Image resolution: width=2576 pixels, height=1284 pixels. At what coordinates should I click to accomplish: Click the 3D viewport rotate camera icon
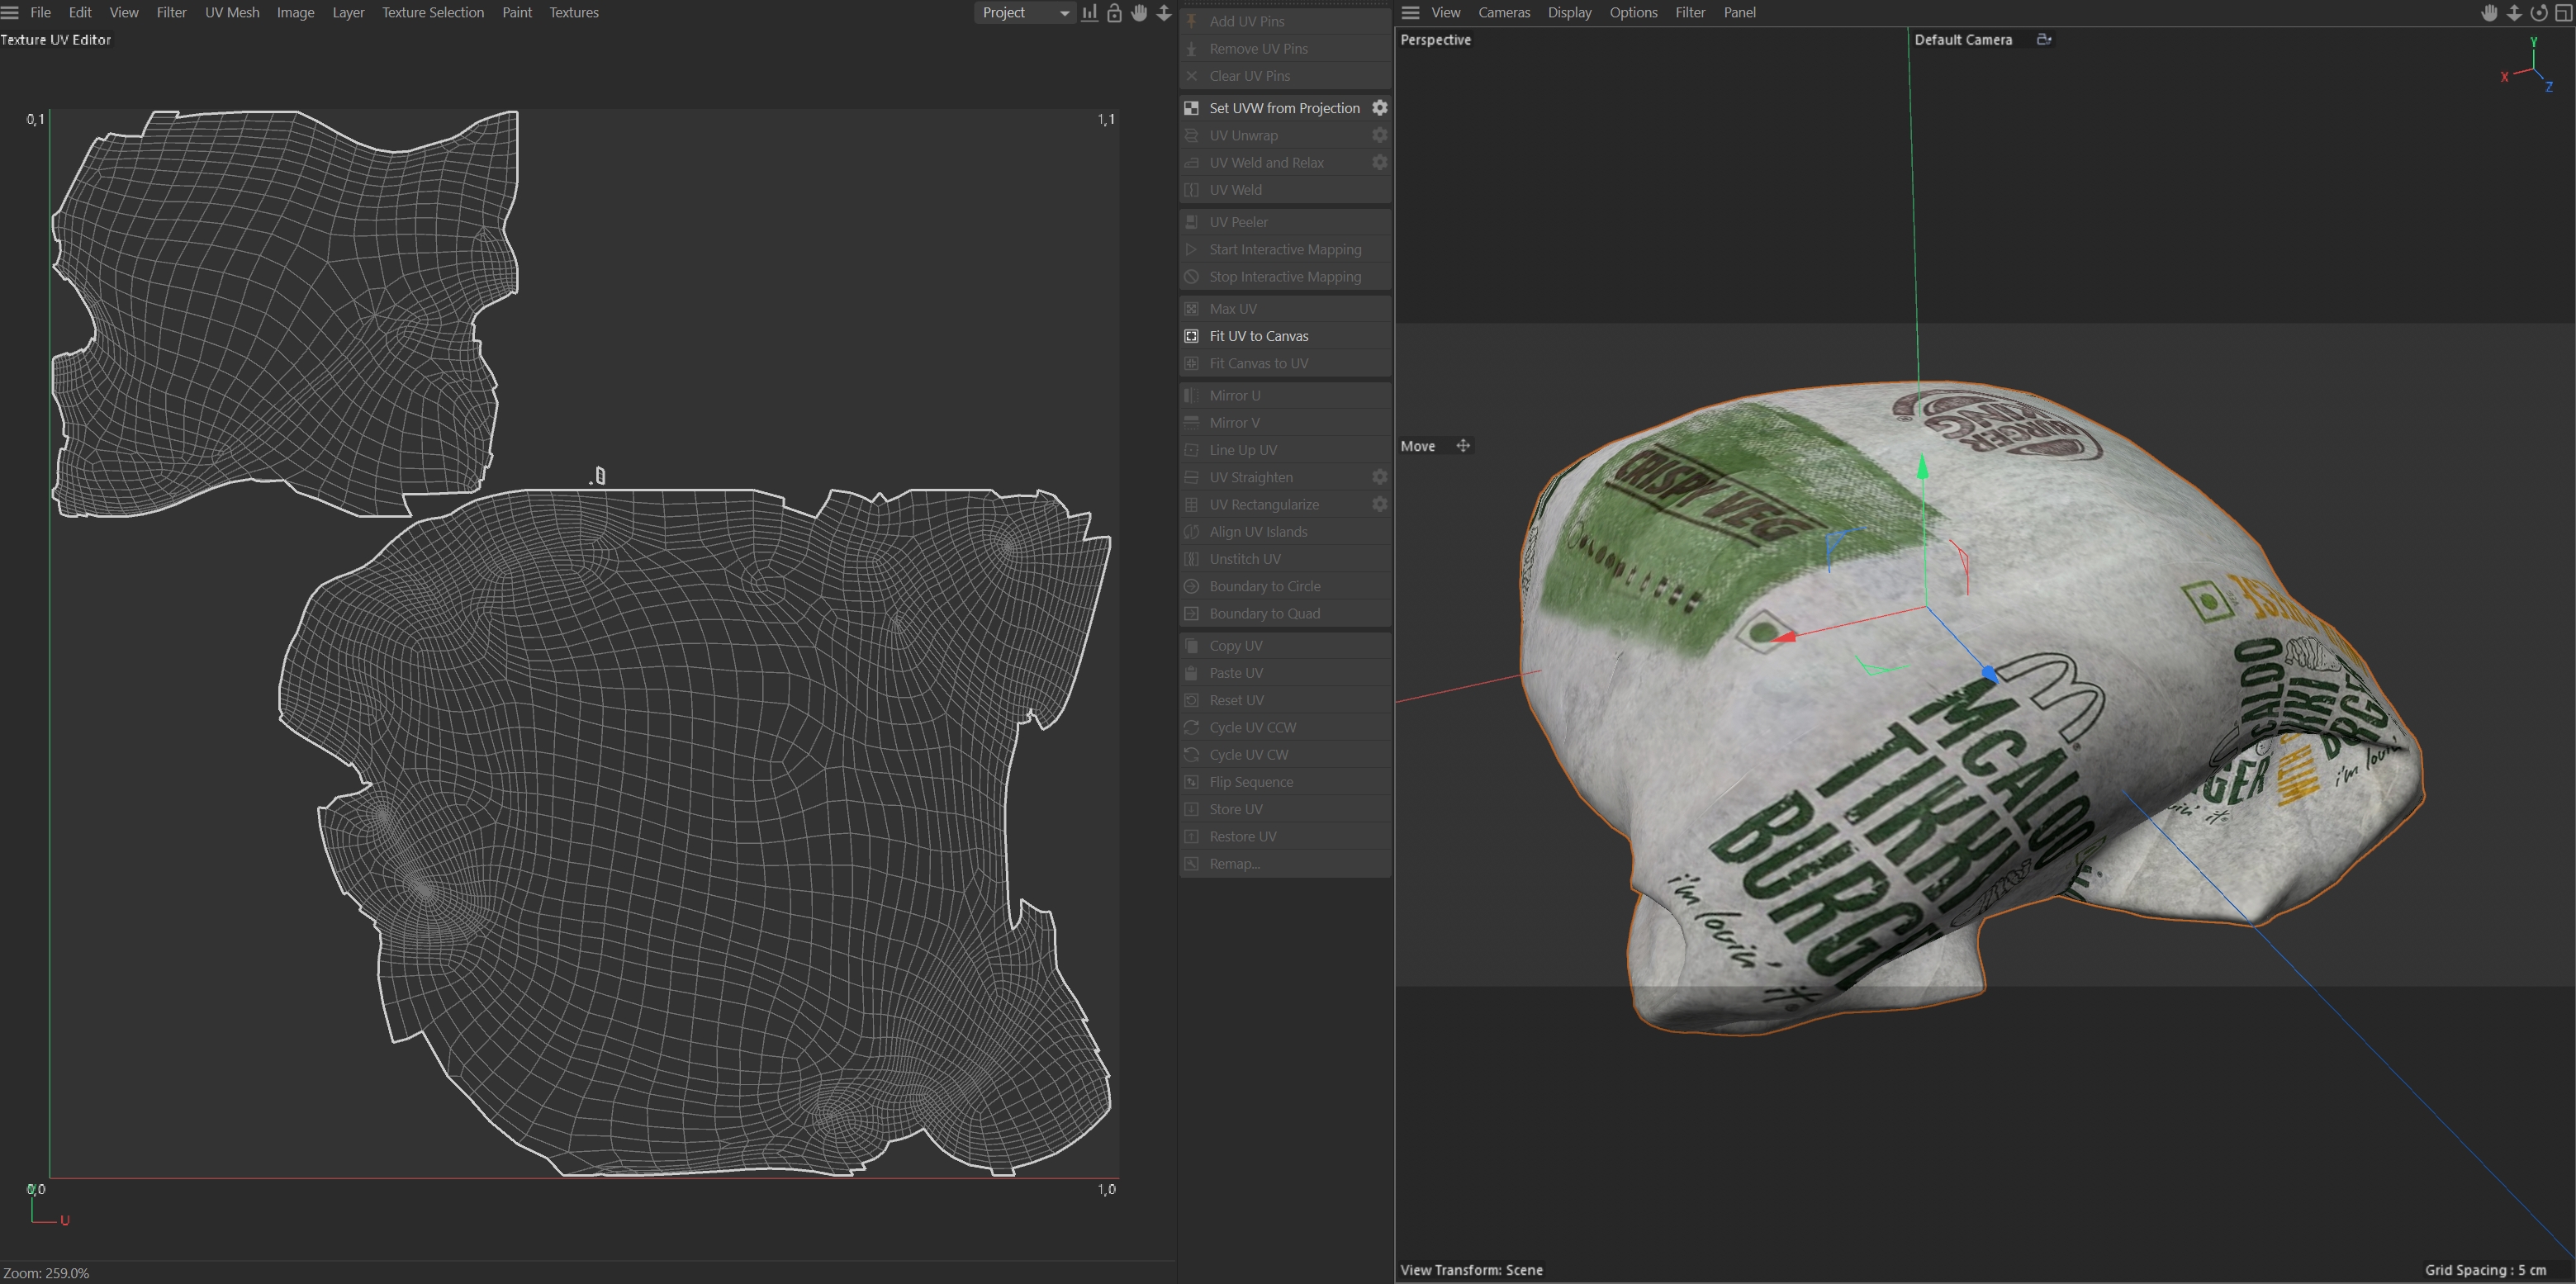(2538, 13)
